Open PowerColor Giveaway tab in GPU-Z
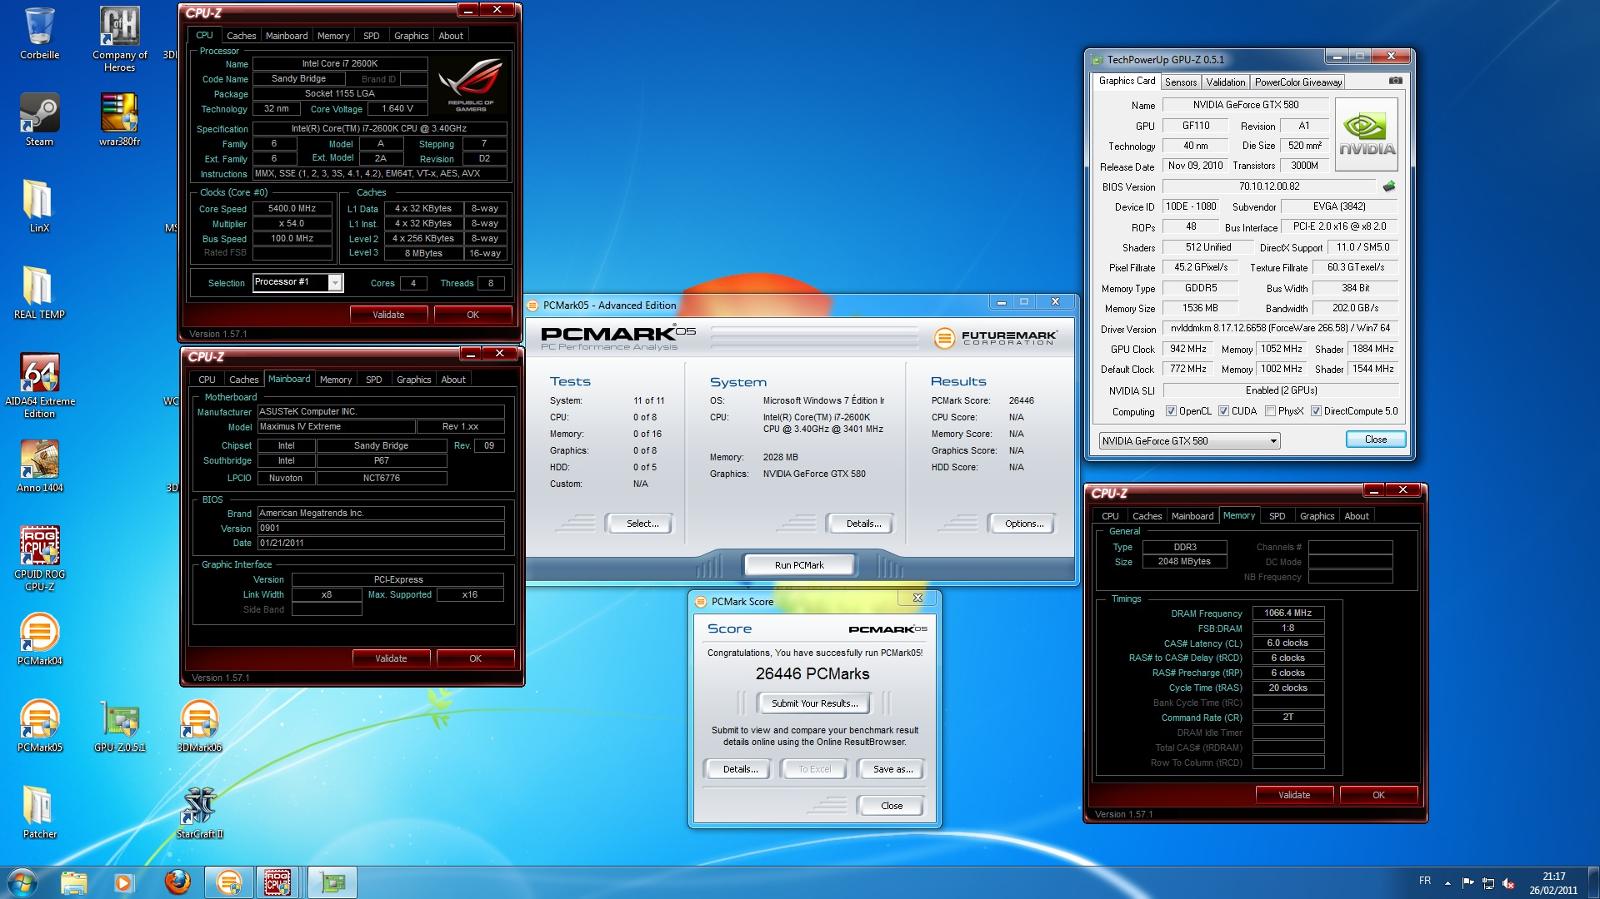 click(x=1298, y=82)
